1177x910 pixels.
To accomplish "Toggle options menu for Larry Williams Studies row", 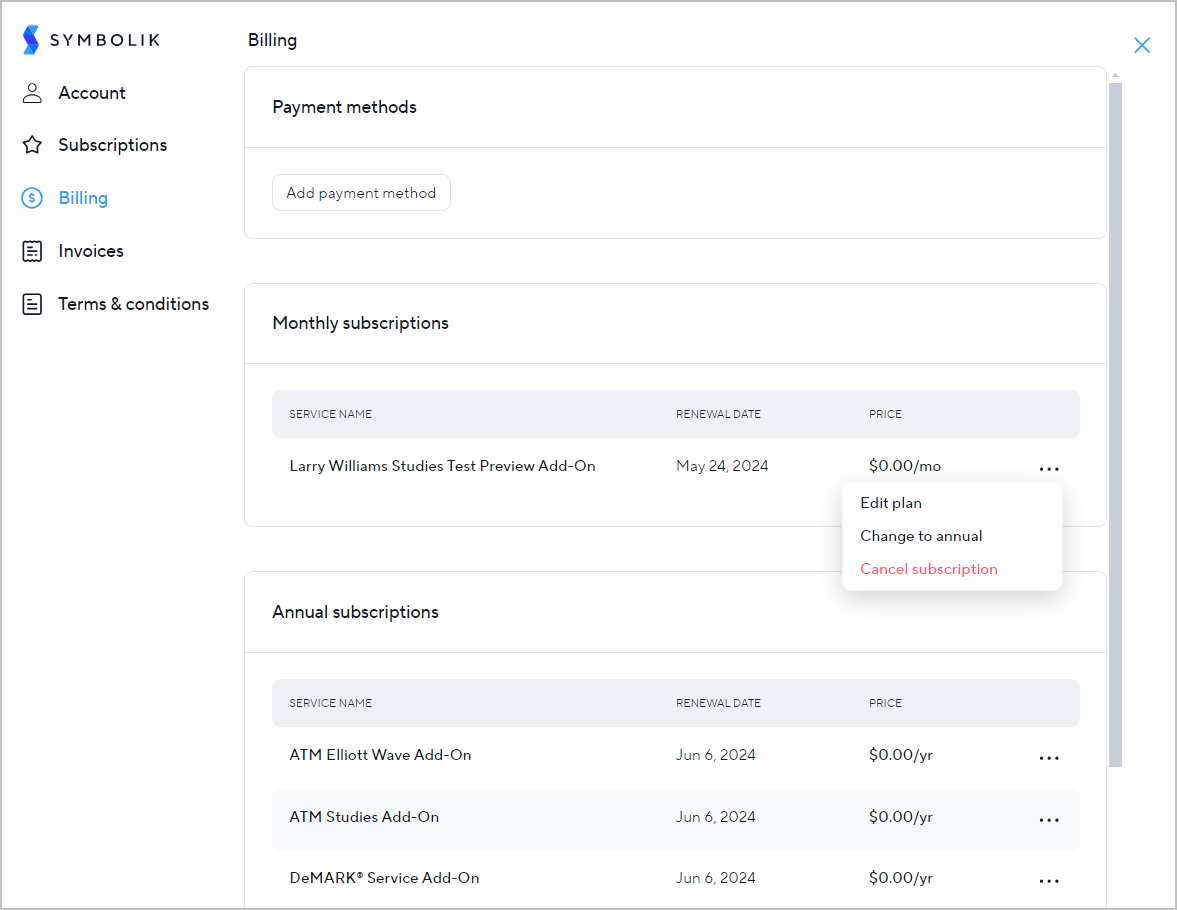I will 1049,469.
